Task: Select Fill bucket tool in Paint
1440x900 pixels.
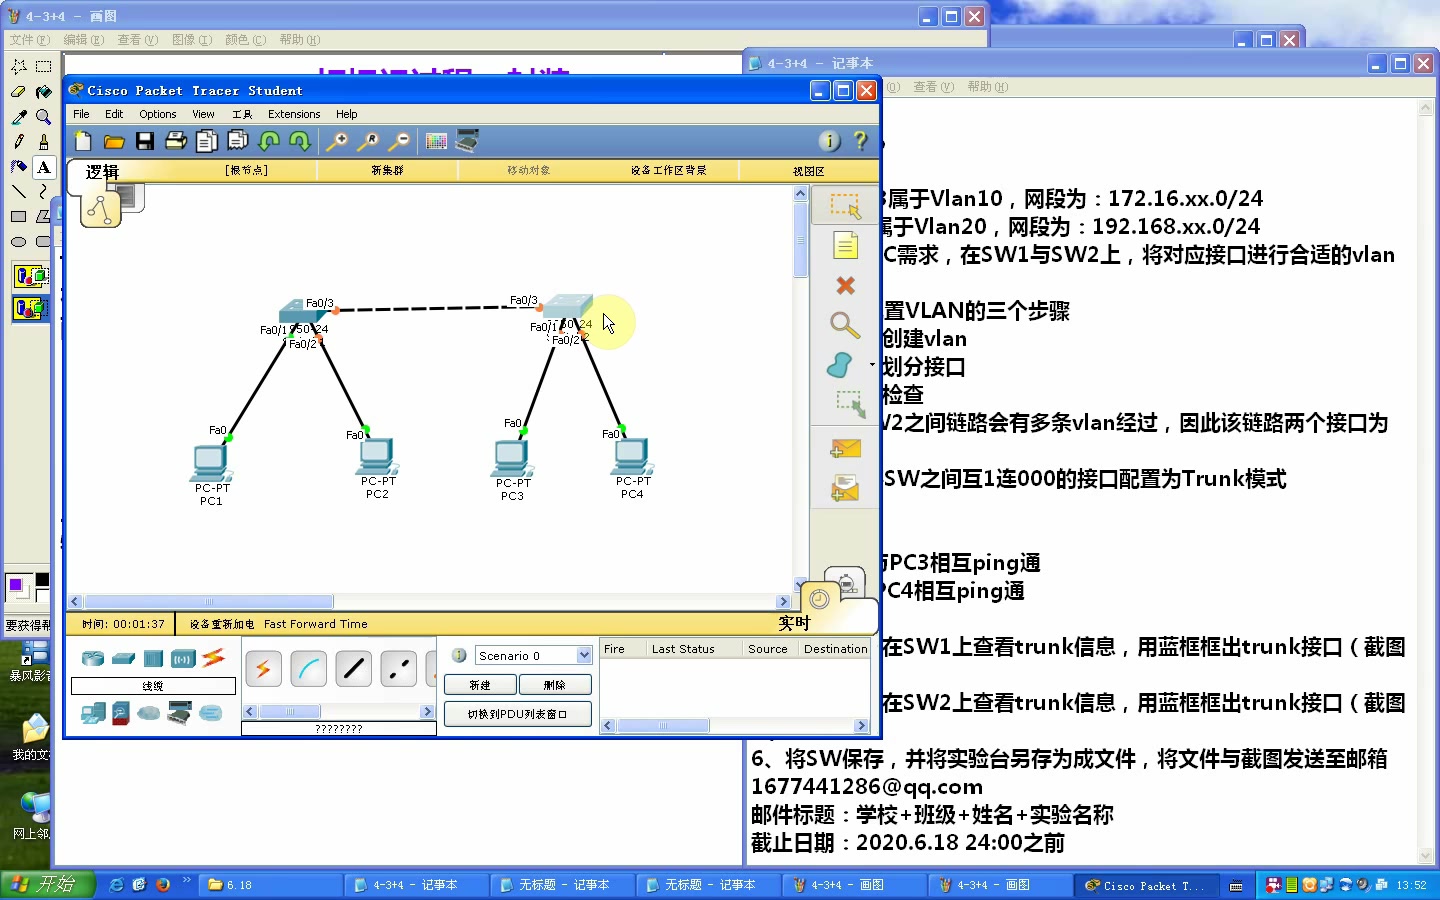Action: (43, 92)
